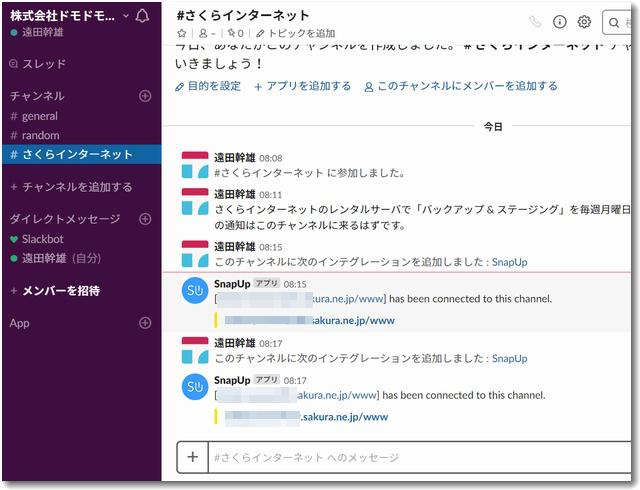Click the phone call icon
The height and width of the screenshot is (490, 640).
[535, 21]
